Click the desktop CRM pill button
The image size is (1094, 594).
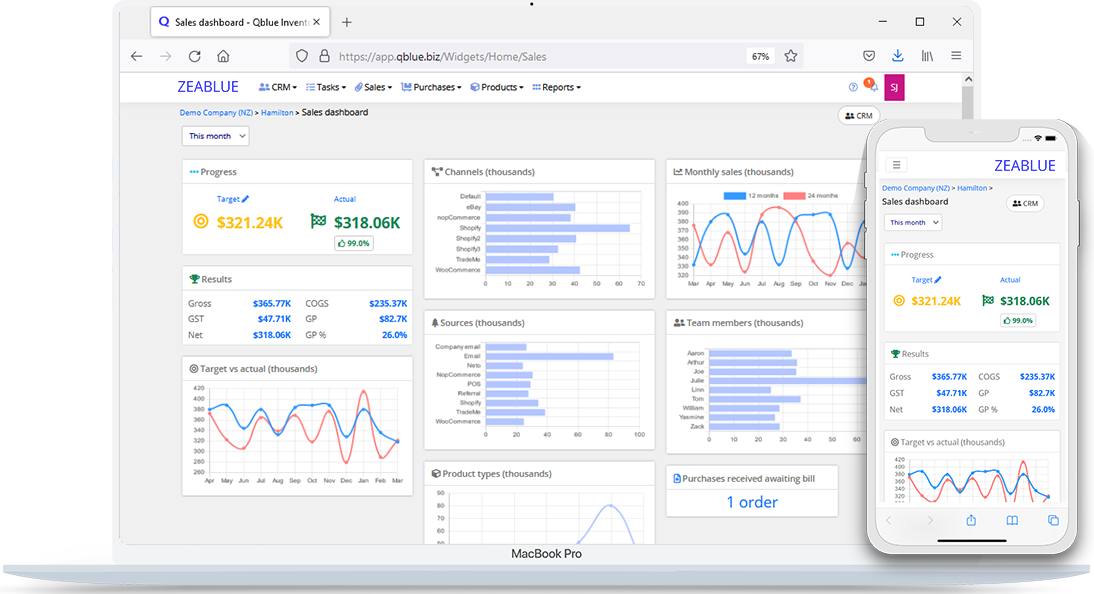pos(859,116)
